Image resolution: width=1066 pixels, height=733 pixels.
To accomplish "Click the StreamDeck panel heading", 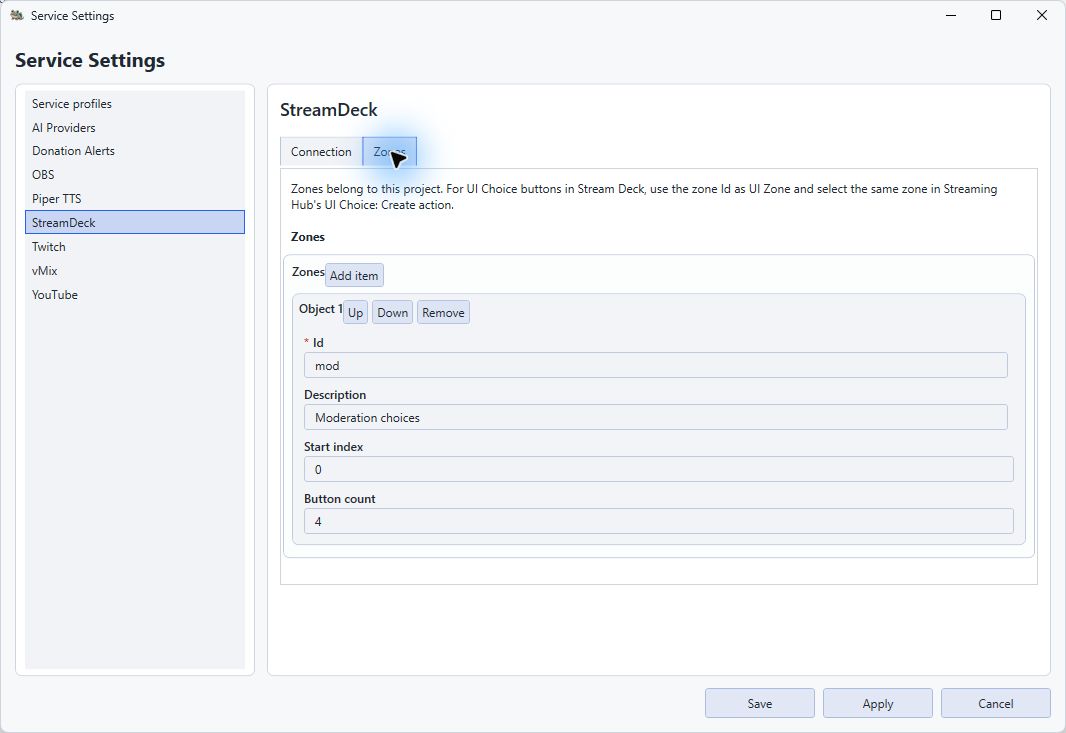I will click(x=328, y=110).
